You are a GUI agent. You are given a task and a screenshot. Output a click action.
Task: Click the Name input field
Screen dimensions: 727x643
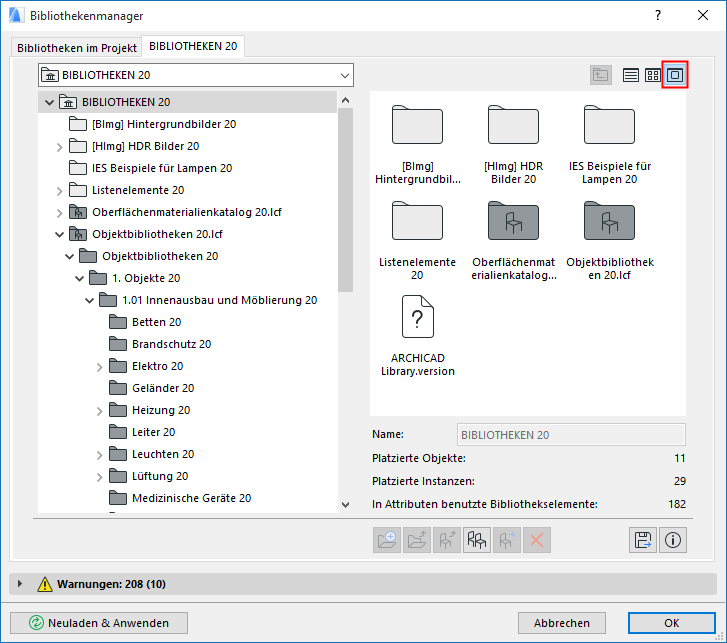pyautogui.click(x=571, y=435)
